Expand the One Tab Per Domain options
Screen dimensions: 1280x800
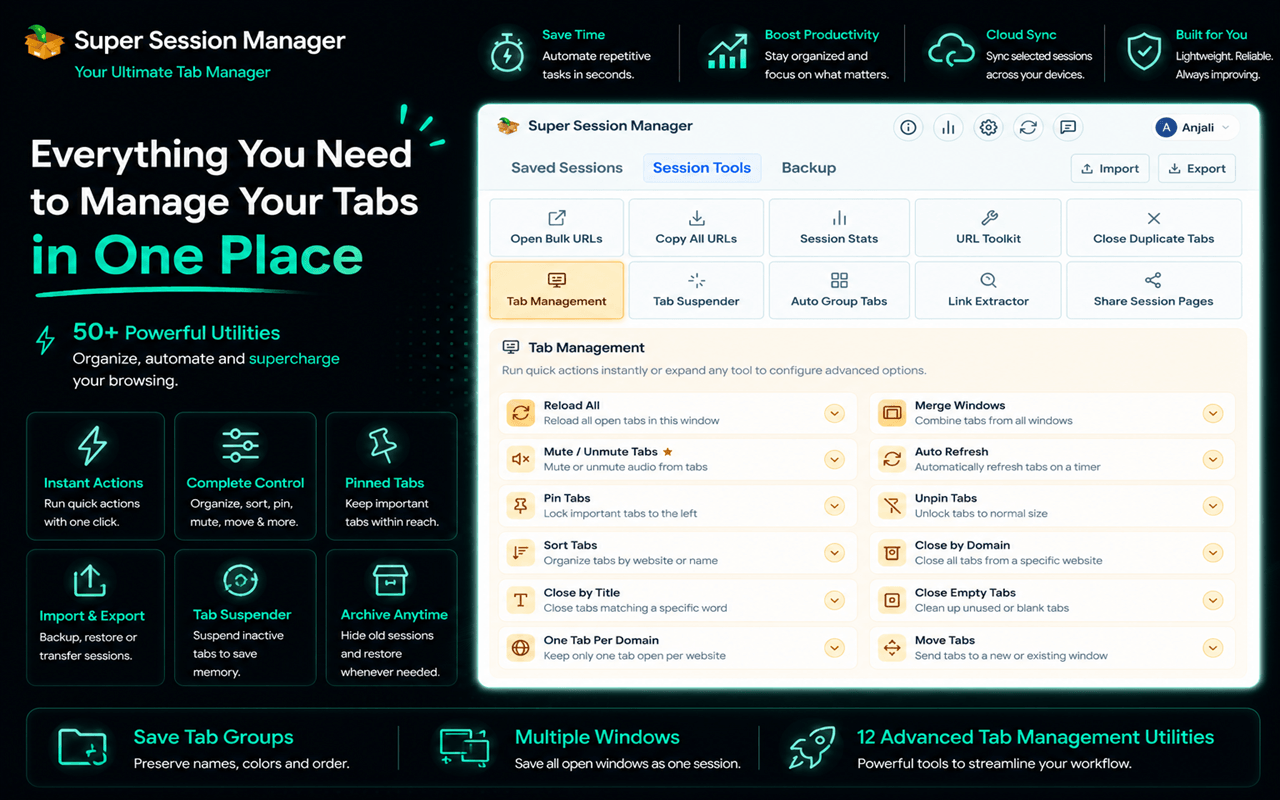coord(834,648)
